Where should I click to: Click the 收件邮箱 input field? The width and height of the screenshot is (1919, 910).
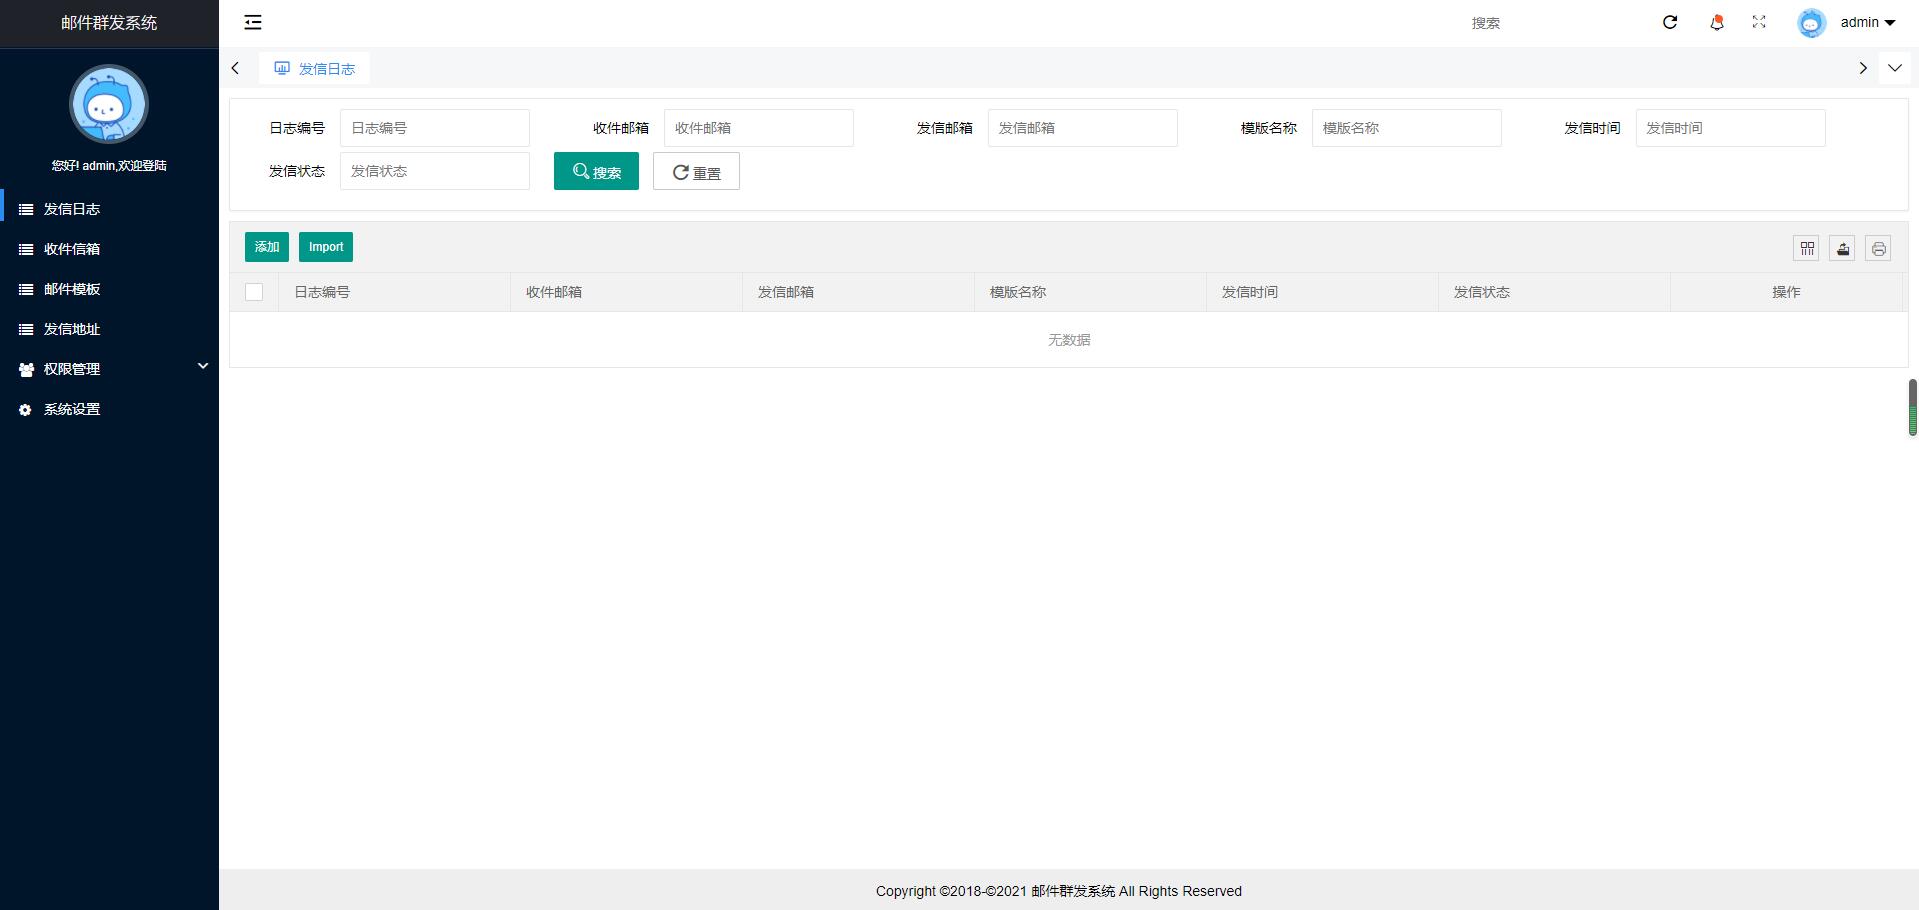tap(759, 128)
